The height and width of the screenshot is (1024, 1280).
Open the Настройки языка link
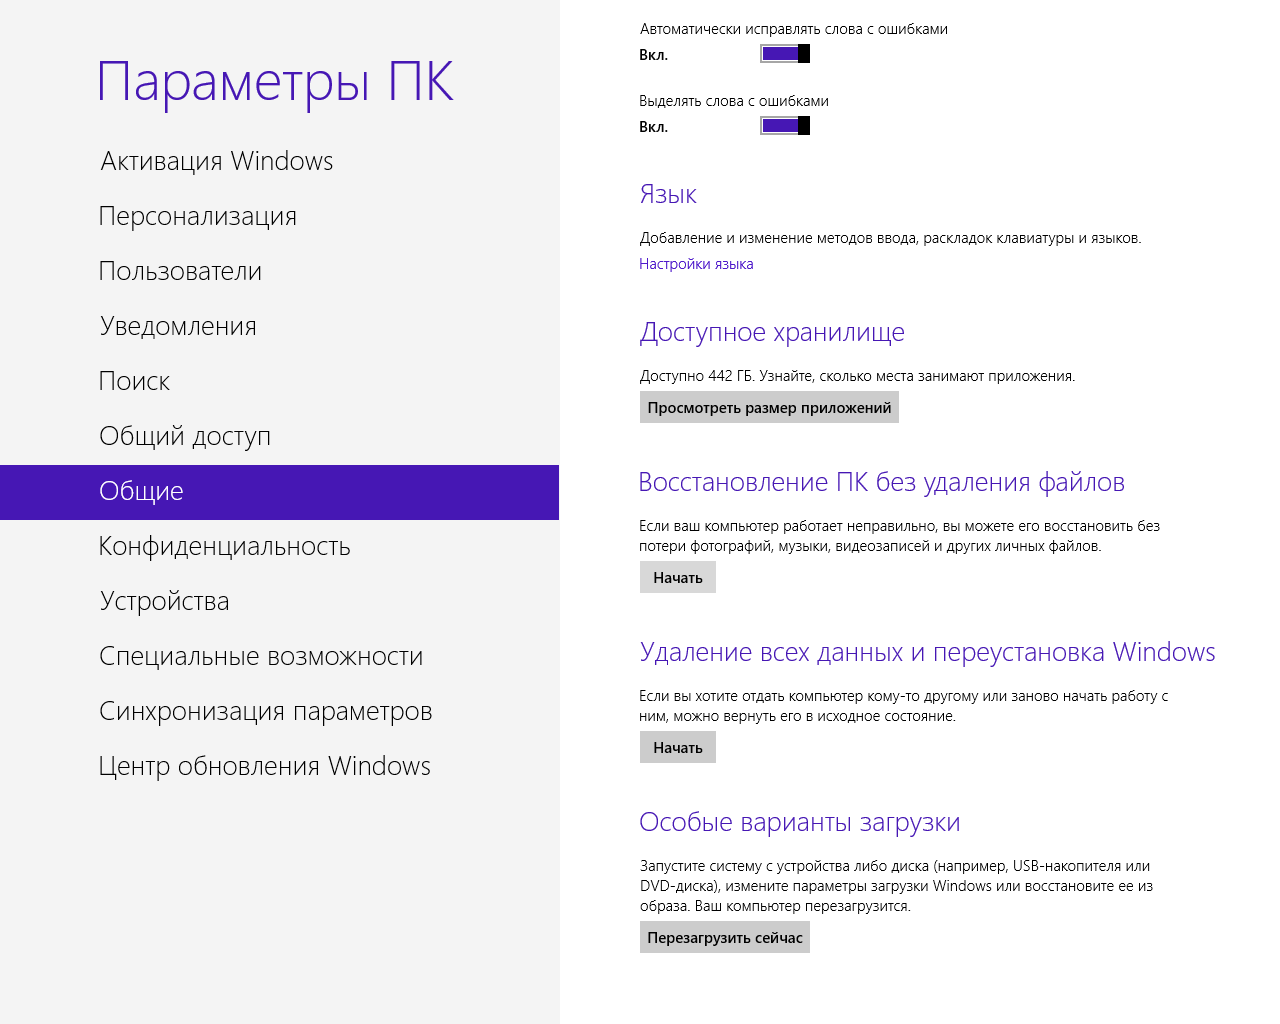(x=696, y=264)
